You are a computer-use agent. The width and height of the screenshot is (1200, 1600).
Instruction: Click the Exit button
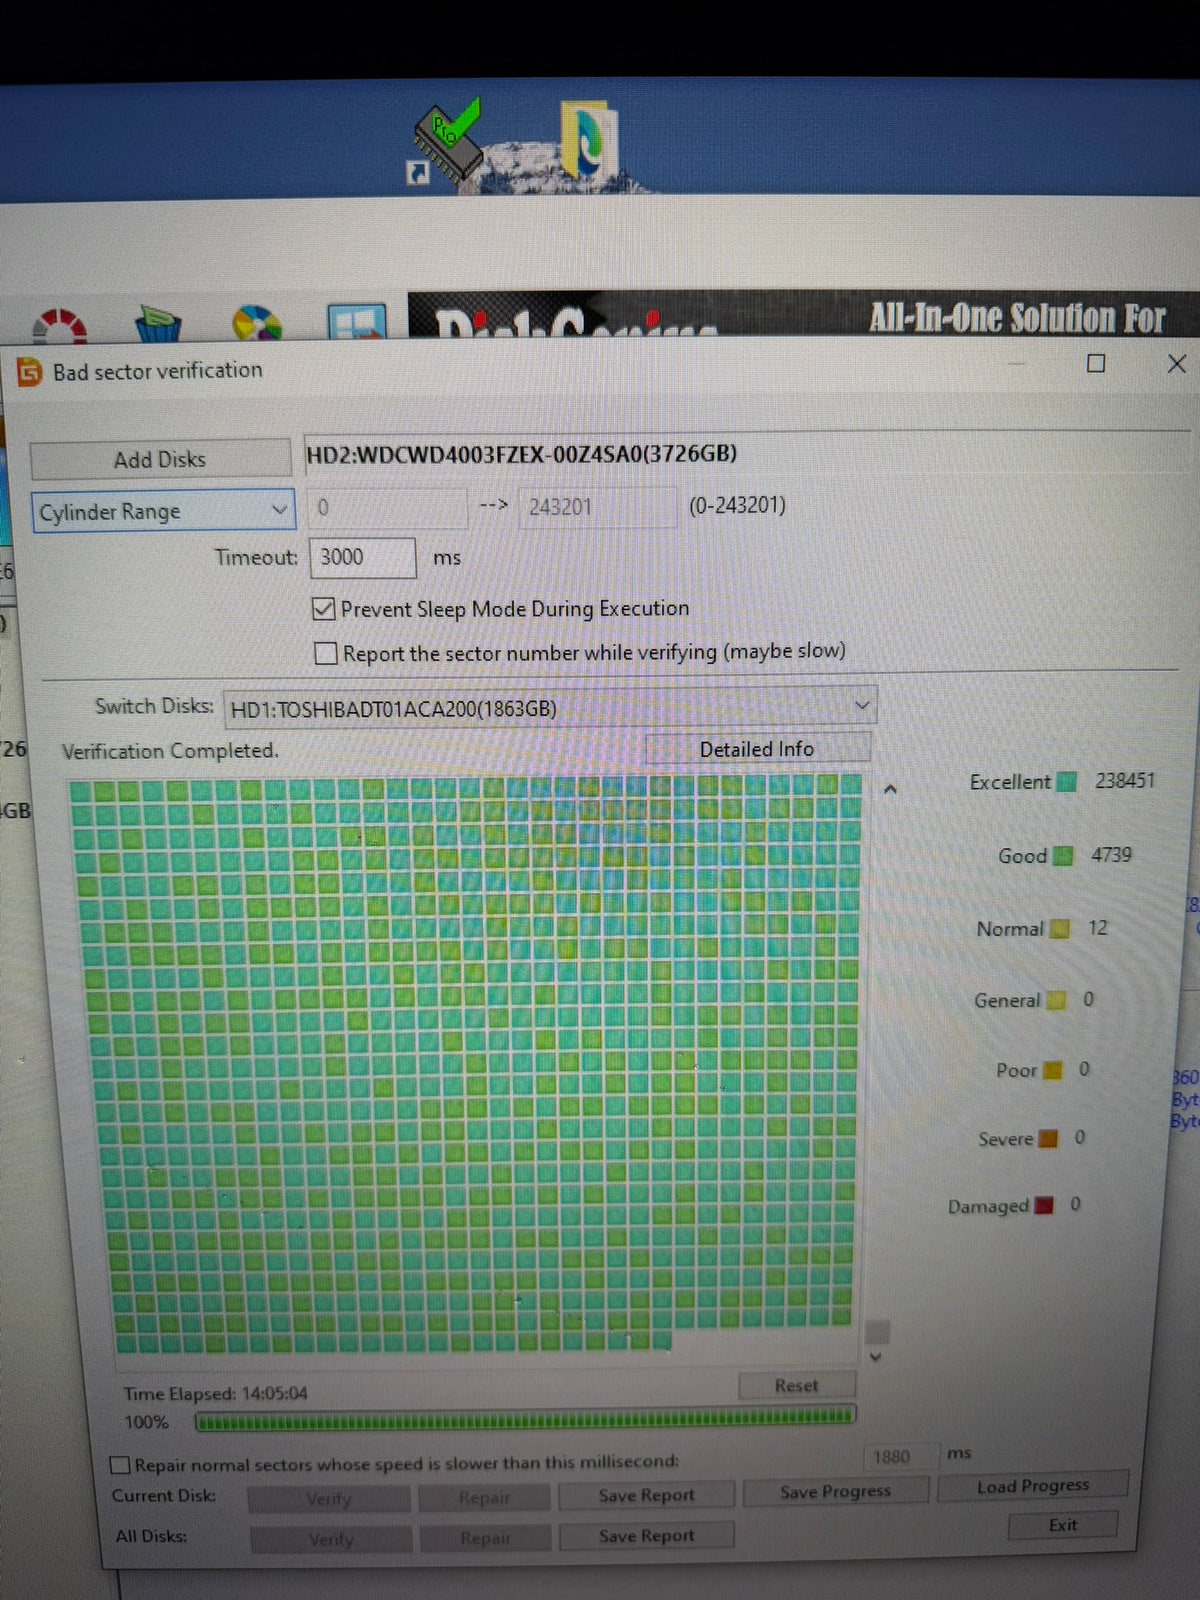click(x=1063, y=1525)
